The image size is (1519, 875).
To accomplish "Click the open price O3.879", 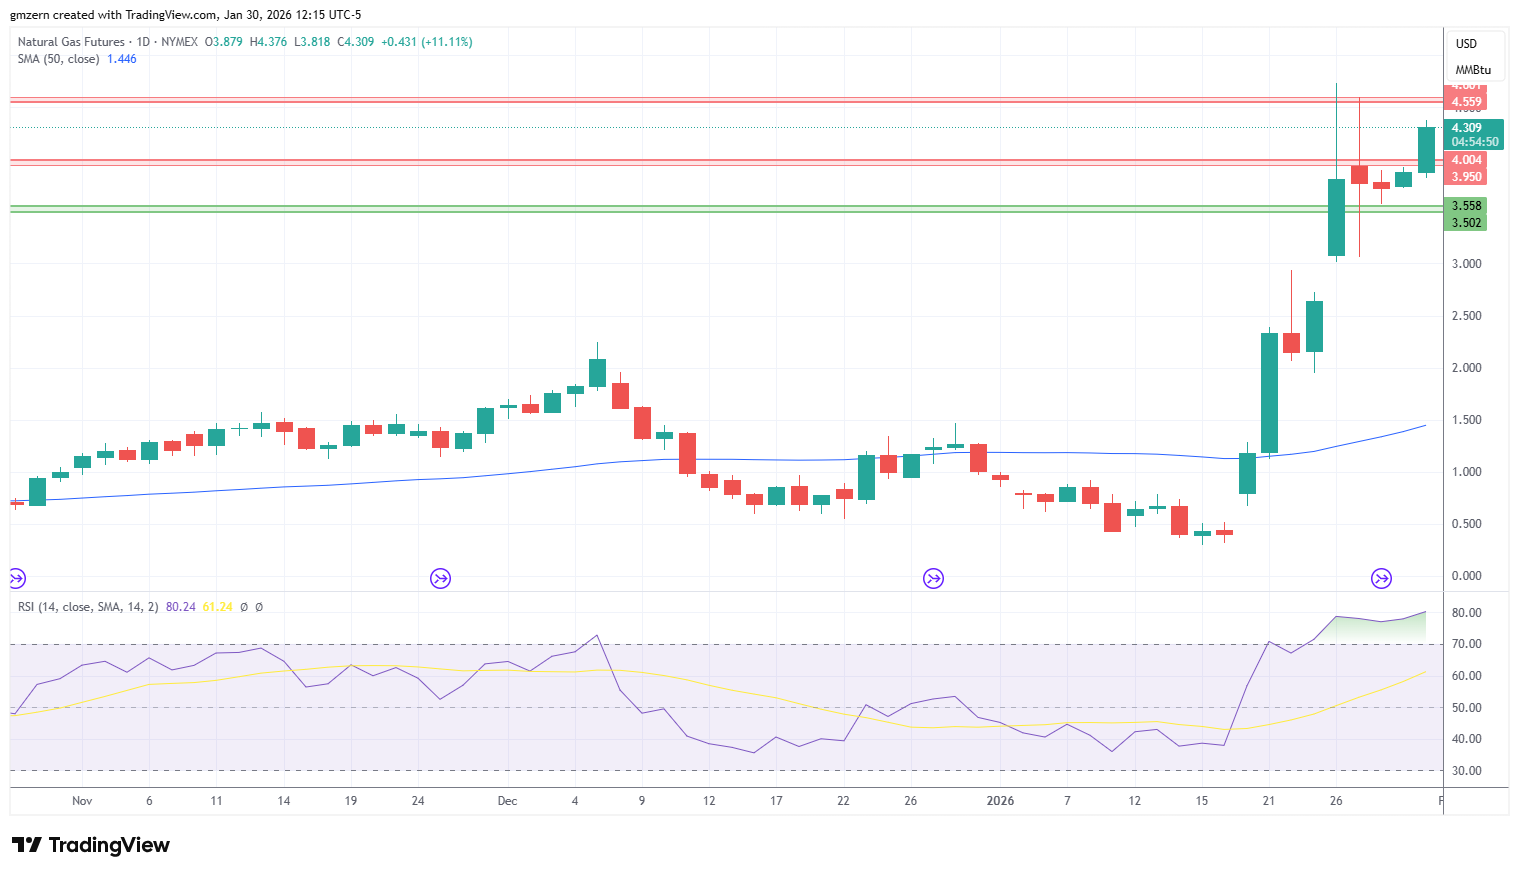I will coord(224,42).
